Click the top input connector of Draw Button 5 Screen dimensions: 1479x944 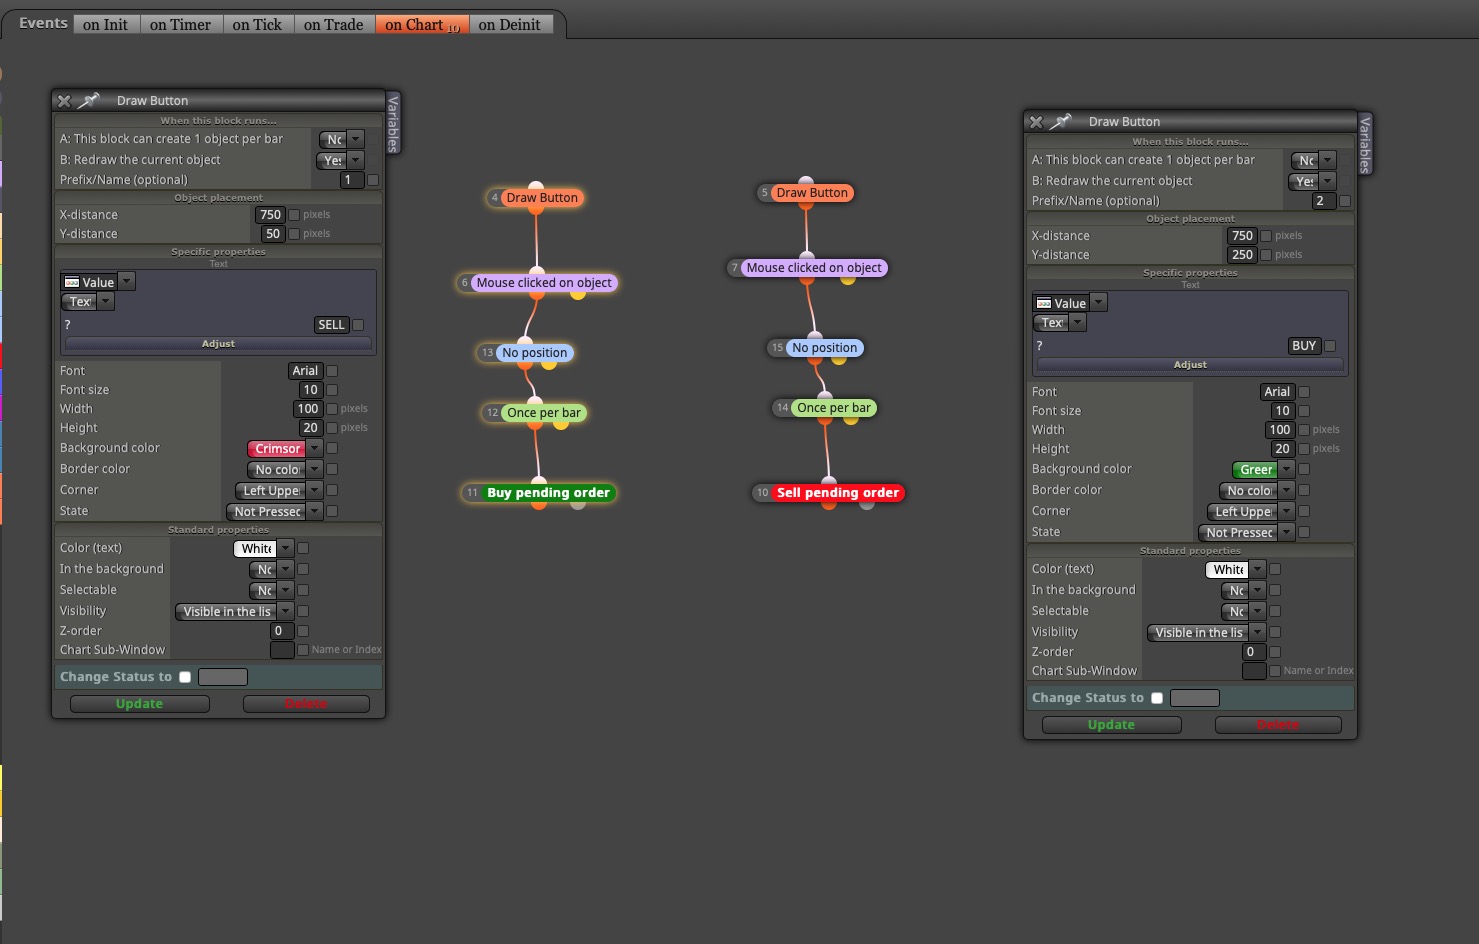coord(806,181)
